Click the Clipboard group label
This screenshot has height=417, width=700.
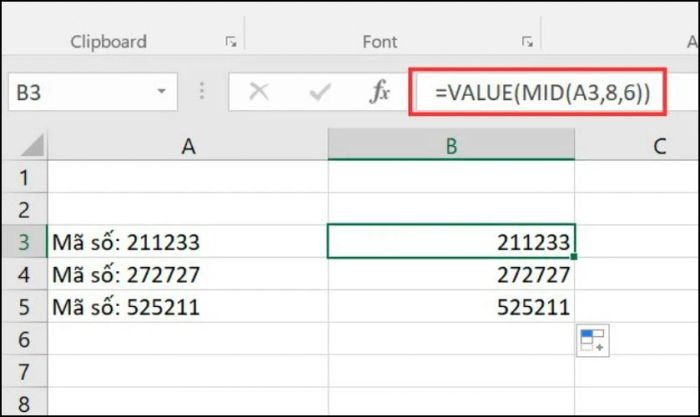coord(108,42)
